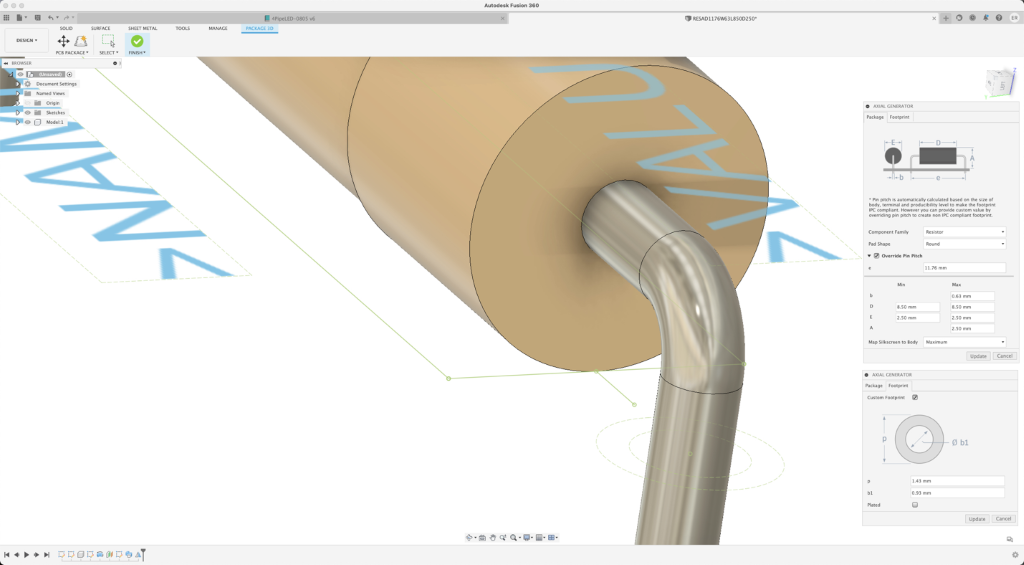Select the Move tool in PCB Package
The image size is (1024, 565).
(x=63, y=41)
